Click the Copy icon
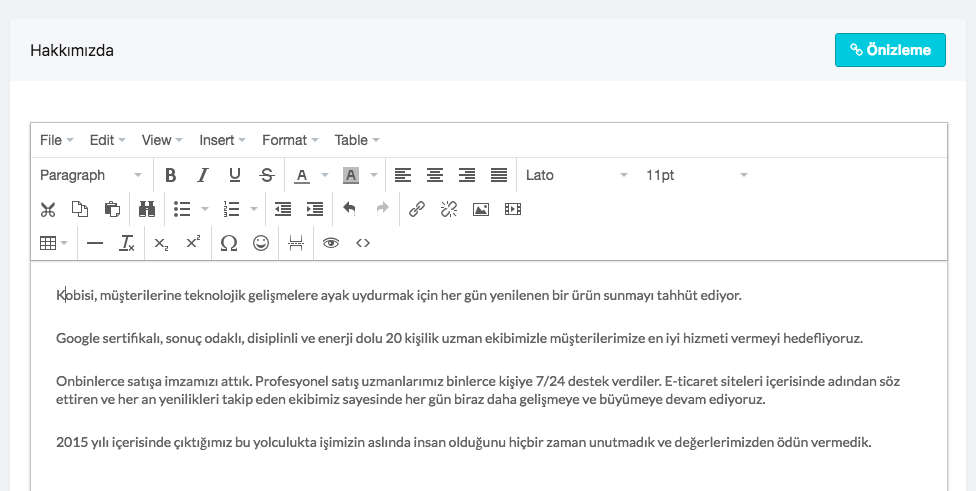This screenshot has width=976, height=491. [80, 209]
